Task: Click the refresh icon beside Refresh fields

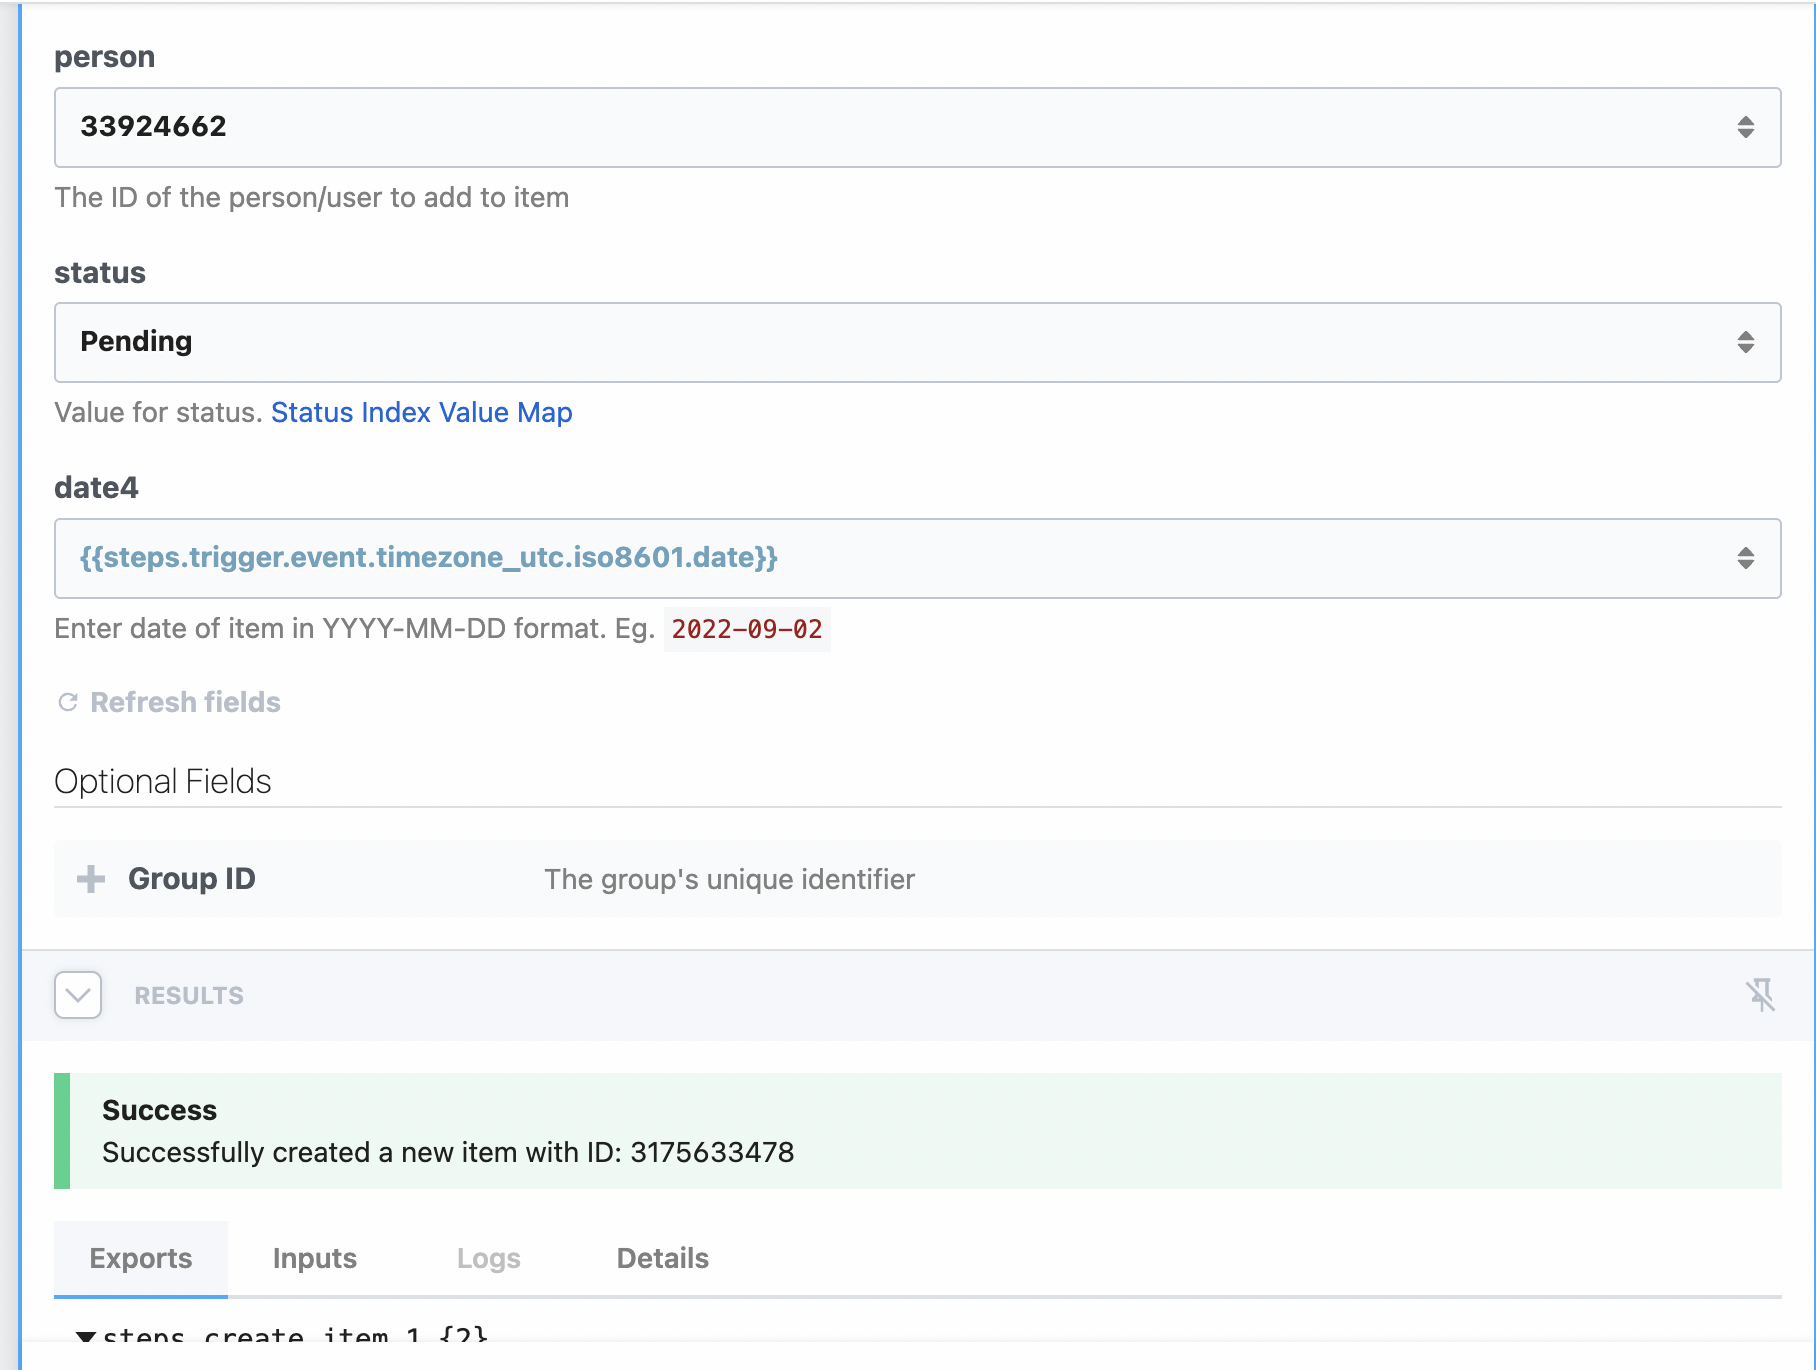Action: pyautogui.click(x=66, y=702)
